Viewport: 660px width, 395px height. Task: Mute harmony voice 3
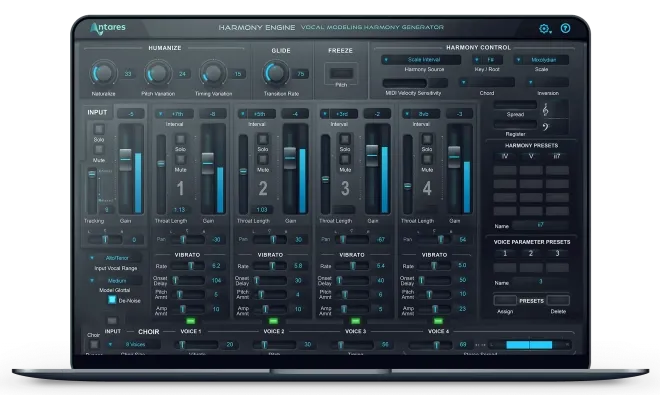(345, 159)
